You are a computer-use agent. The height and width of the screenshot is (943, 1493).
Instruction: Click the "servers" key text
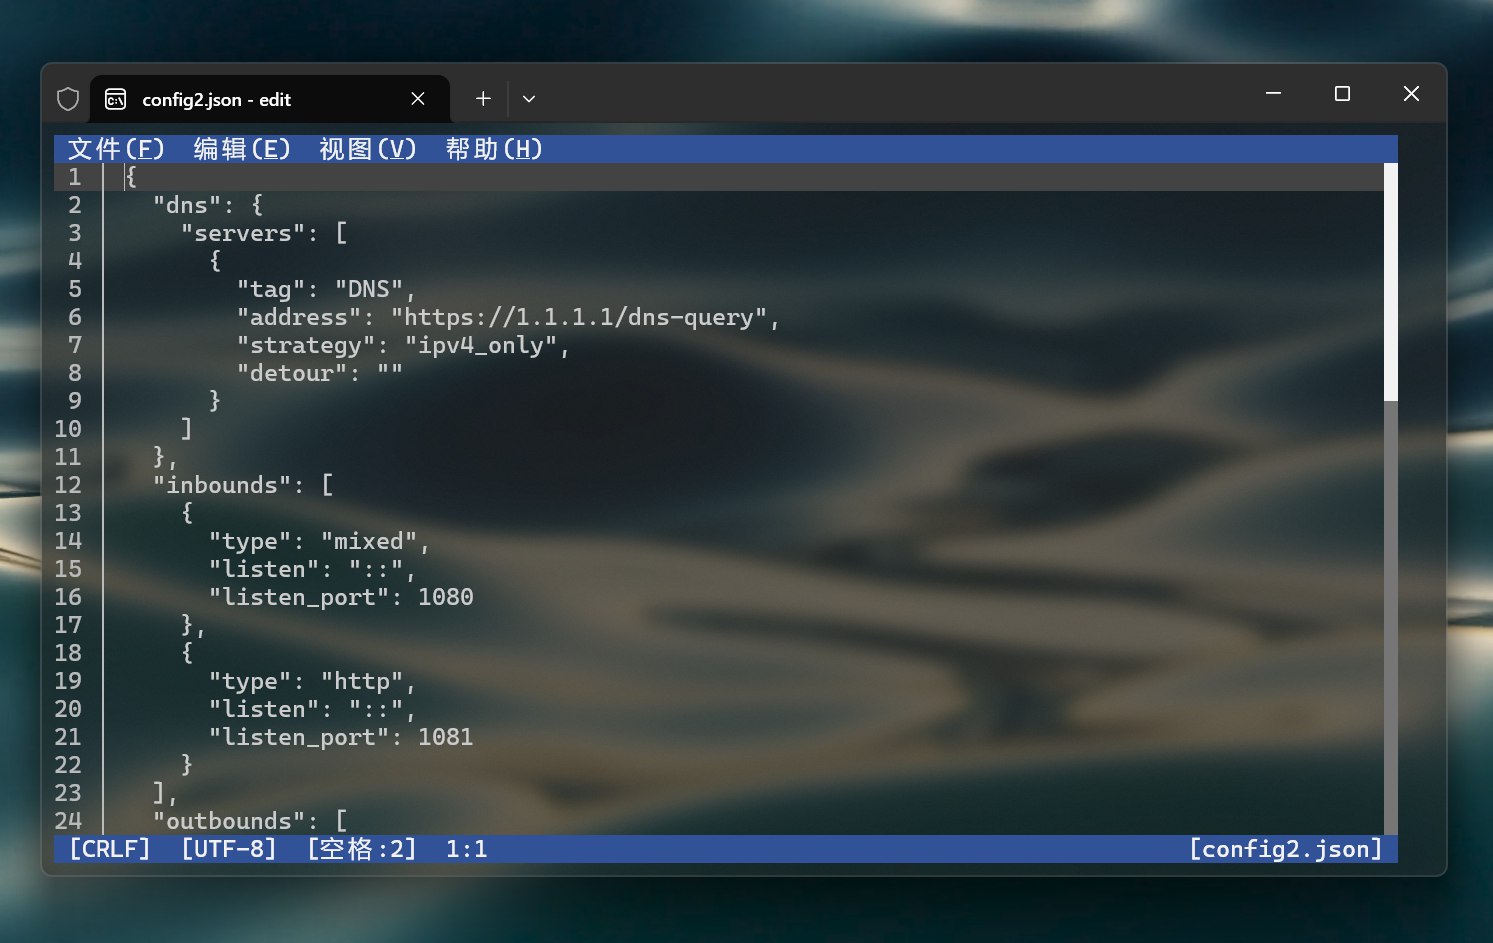pyautogui.click(x=243, y=233)
